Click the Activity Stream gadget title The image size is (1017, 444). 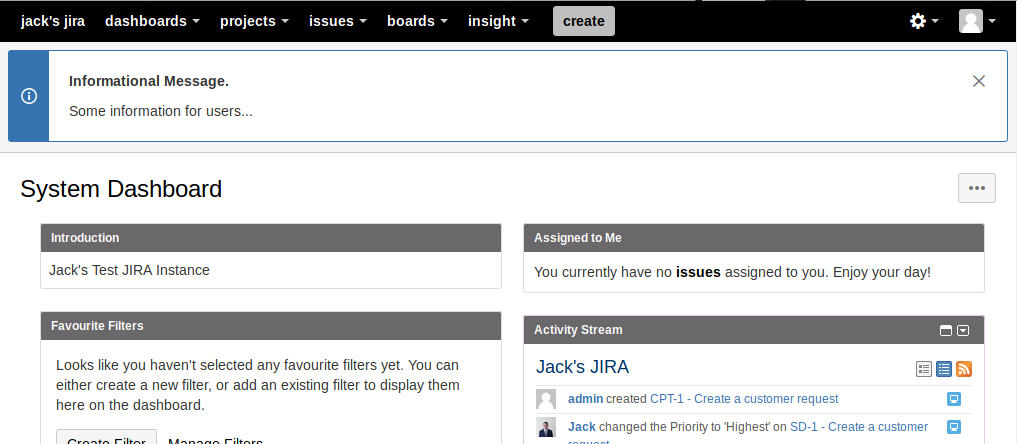click(578, 330)
